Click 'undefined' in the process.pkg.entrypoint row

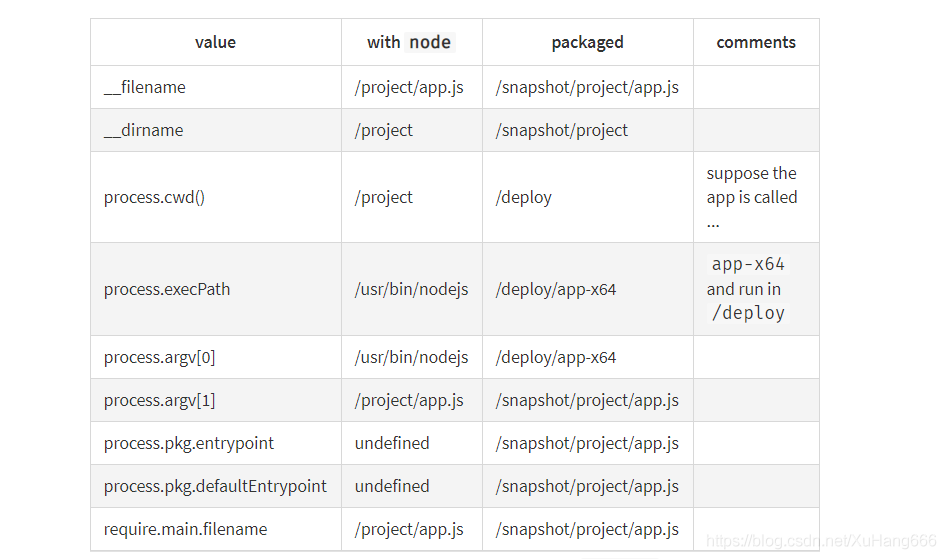[x=392, y=443]
